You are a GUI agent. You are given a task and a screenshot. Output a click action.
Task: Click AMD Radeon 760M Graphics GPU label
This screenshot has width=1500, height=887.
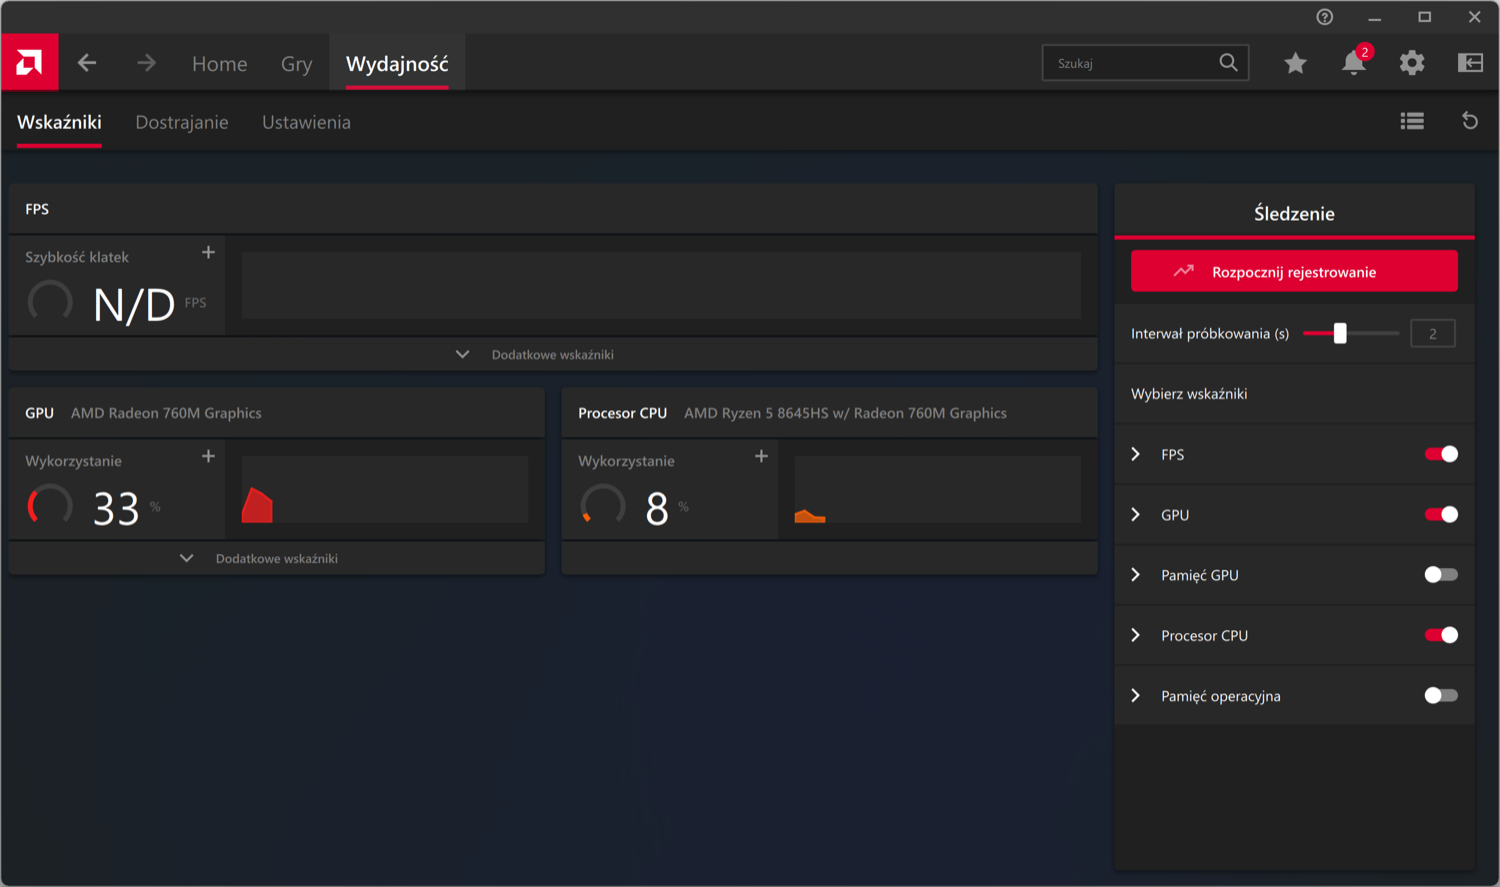166,413
